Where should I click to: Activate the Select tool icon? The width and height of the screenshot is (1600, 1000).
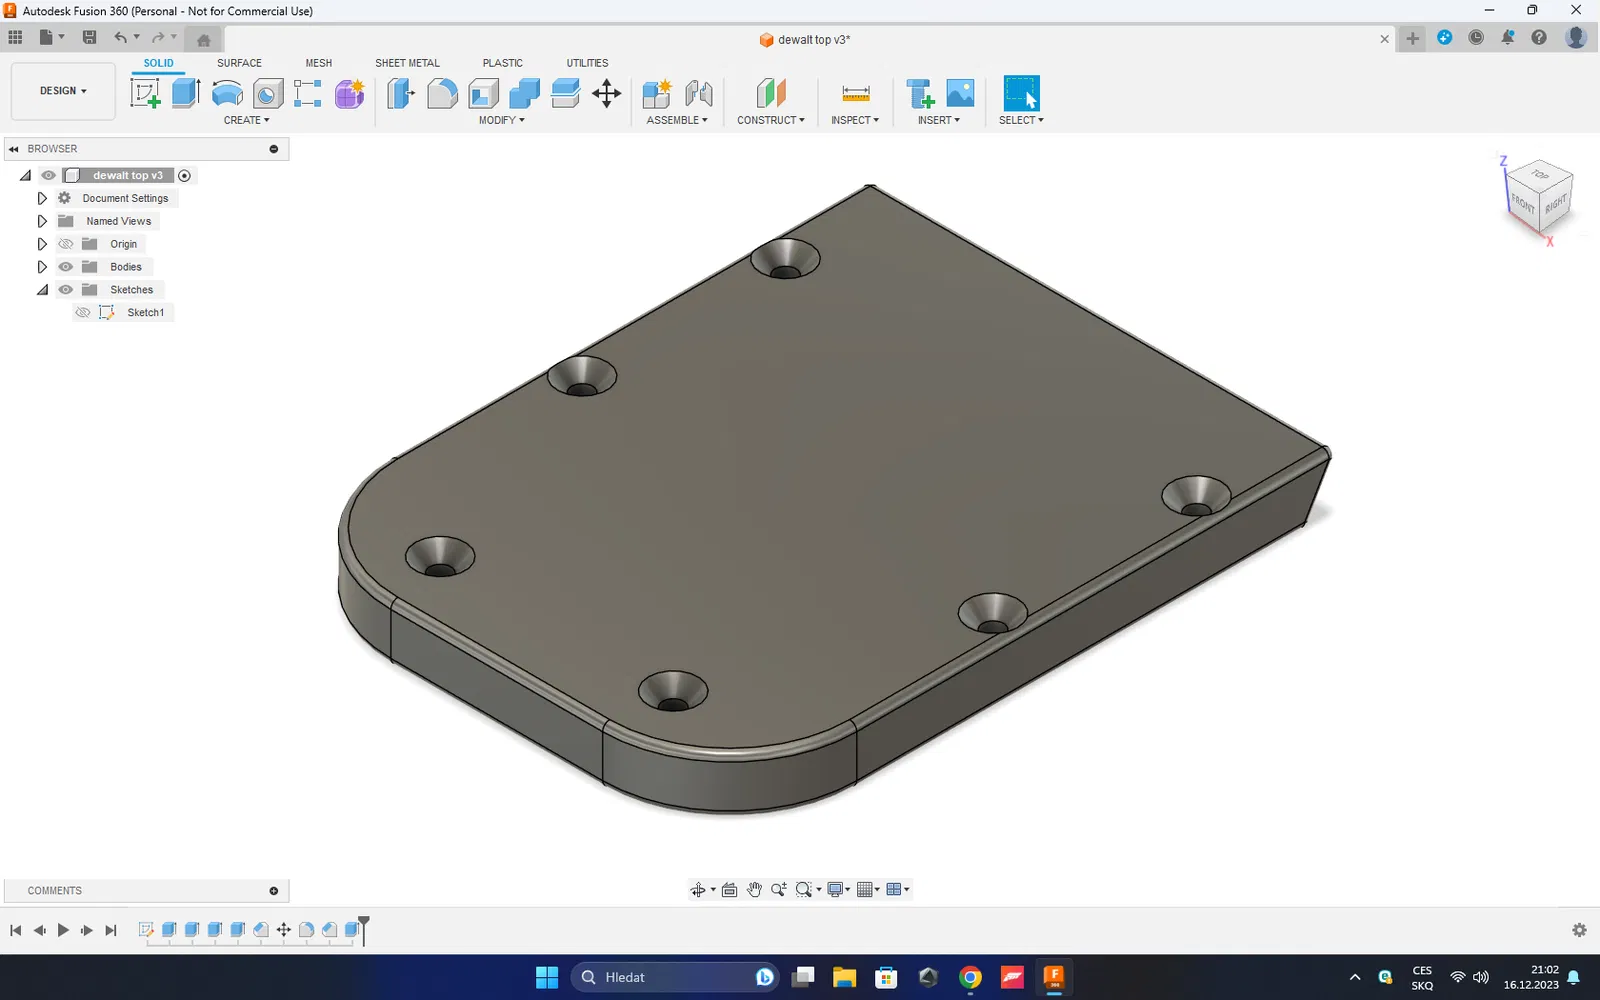[1021, 94]
